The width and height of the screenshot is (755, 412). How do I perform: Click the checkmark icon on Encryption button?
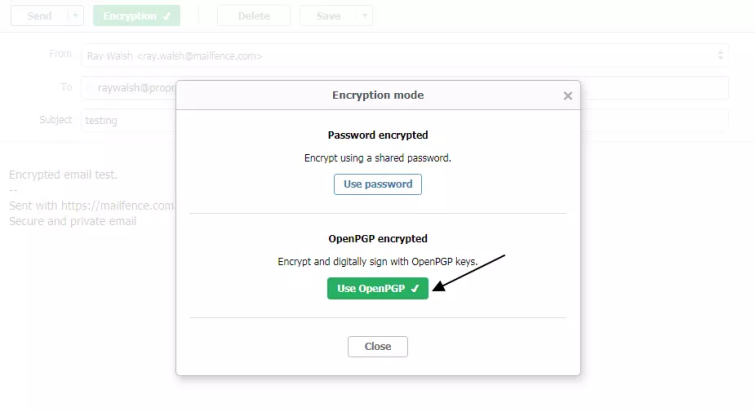[167, 16]
